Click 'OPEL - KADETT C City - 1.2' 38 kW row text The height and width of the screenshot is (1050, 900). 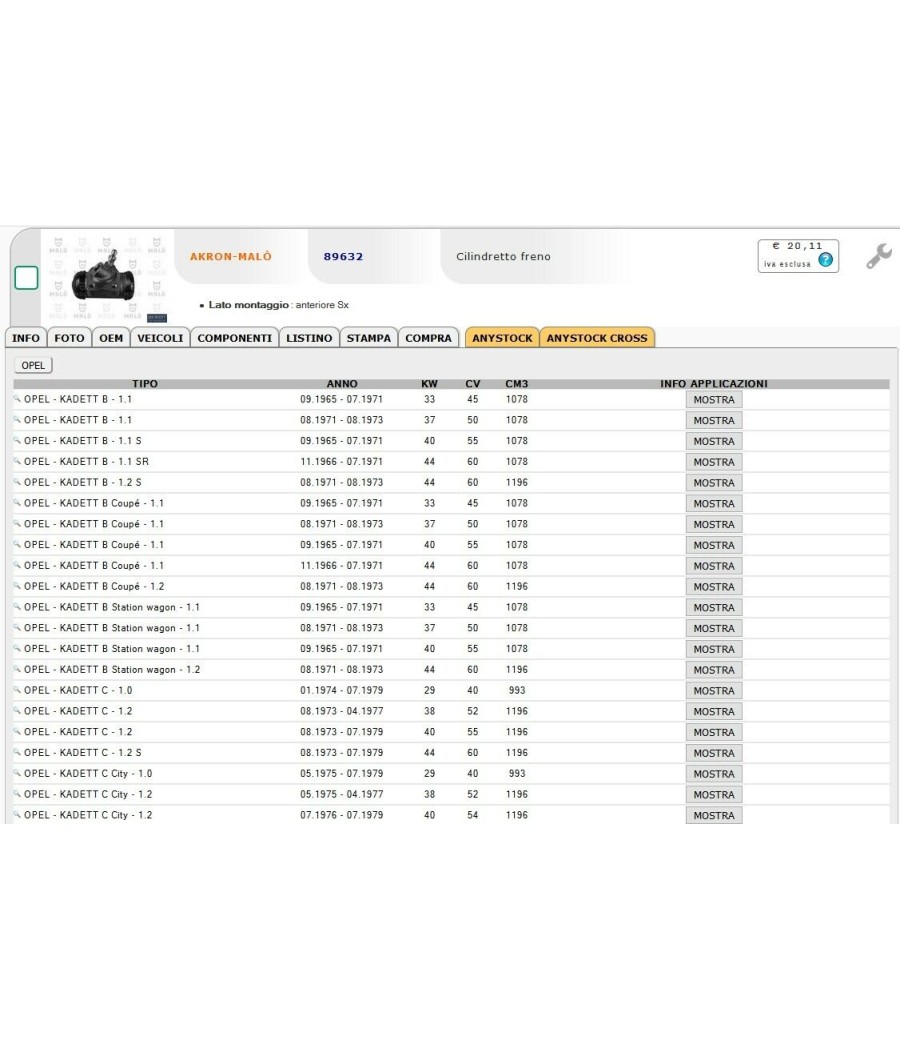[88, 794]
